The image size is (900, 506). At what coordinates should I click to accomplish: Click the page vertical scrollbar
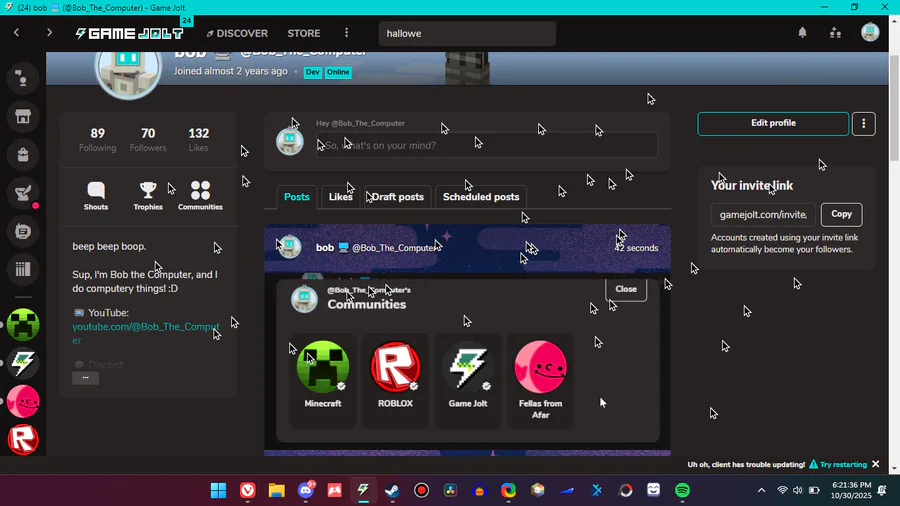894,108
